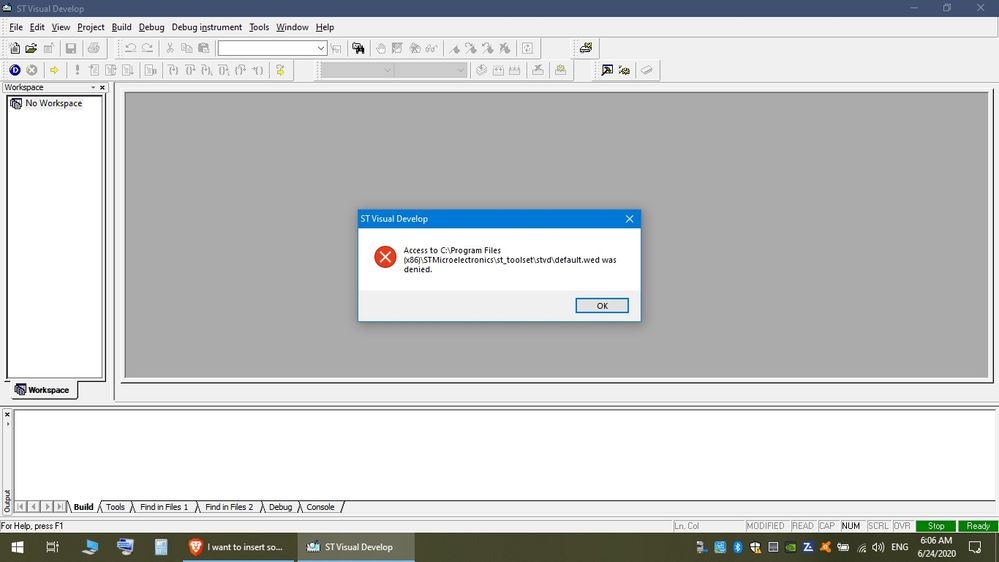Image resolution: width=999 pixels, height=562 pixels.
Task: Open the Project menu
Action: (x=90, y=27)
